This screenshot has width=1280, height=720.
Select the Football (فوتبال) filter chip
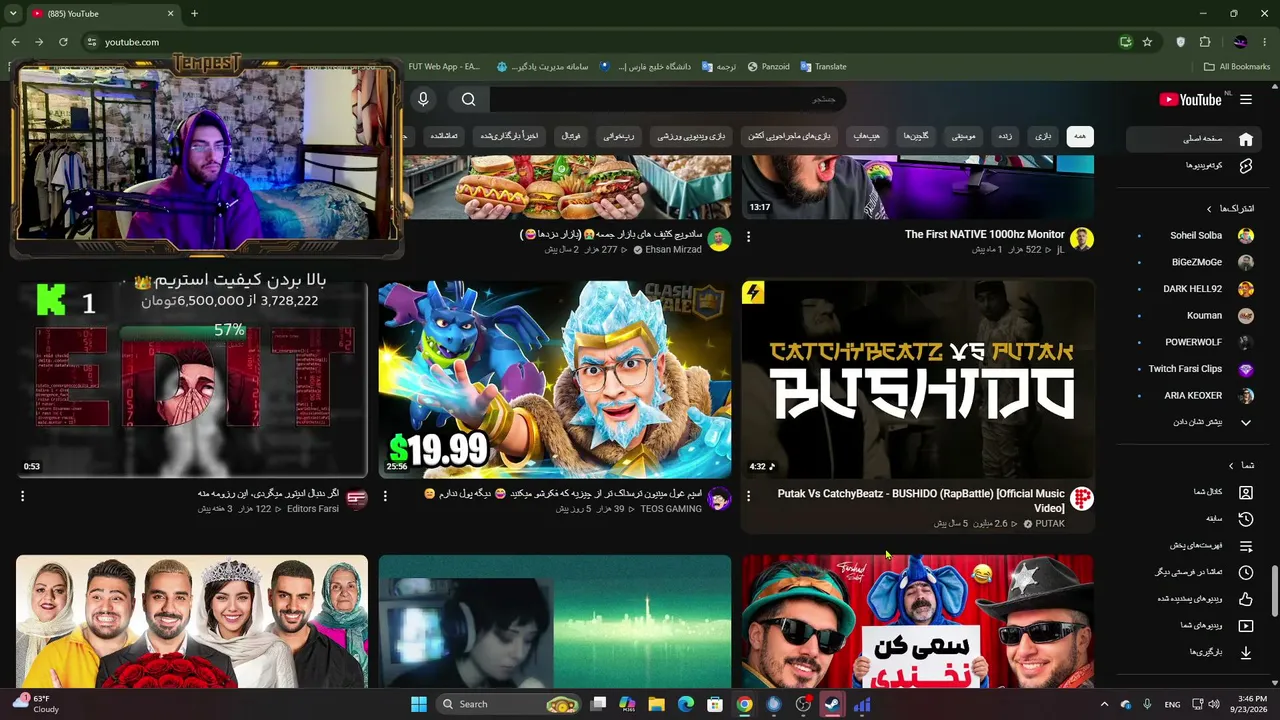pyautogui.click(x=570, y=136)
